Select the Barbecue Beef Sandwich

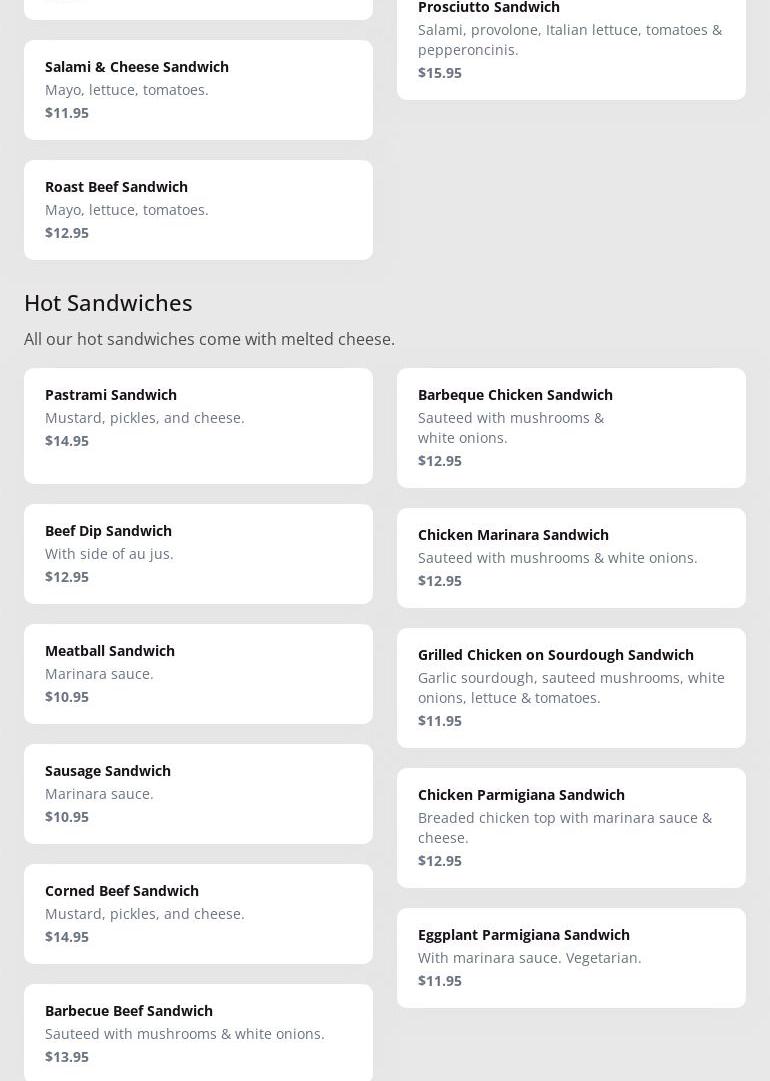pos(198,1032)
